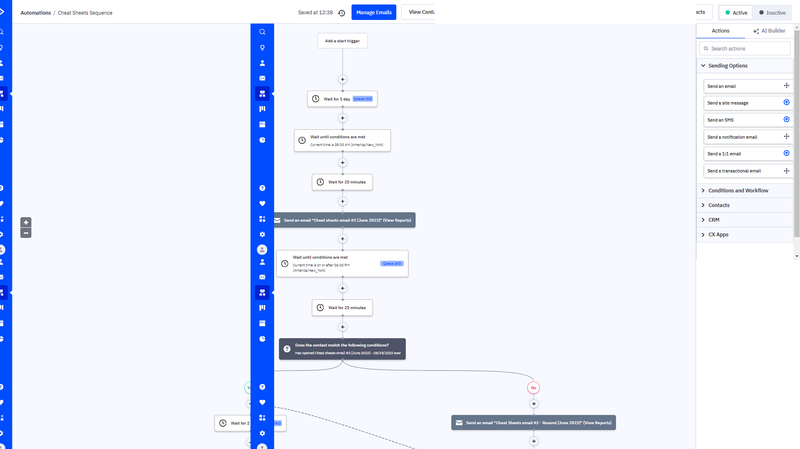This screenshot has height=449, width=800.
Task: Click the plus below the 06:00 PM wait step
Action: (x=342, y=288)
